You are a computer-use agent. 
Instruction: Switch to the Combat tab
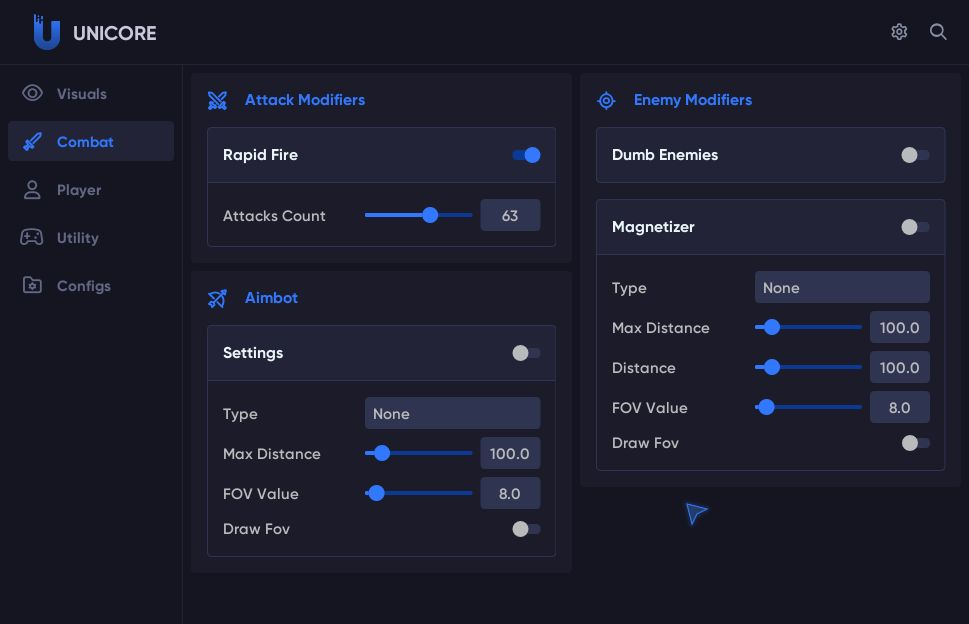[91, 141]
